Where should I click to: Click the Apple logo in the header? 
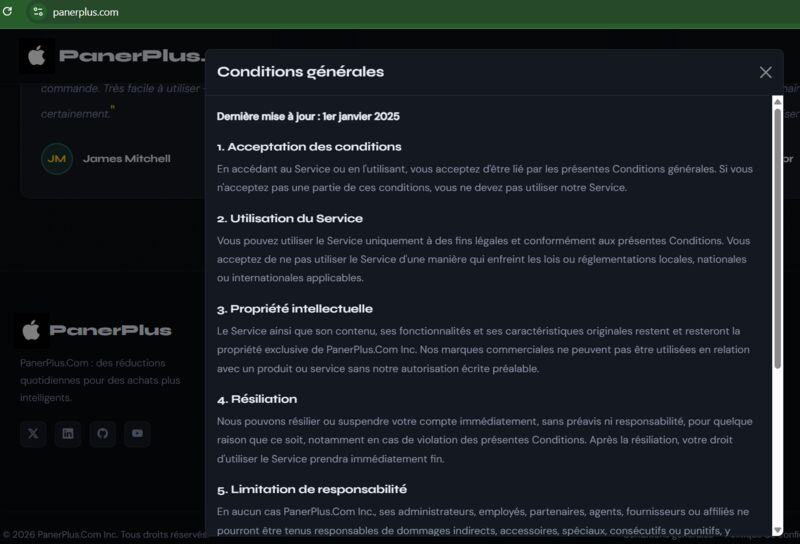pos(36,56)
